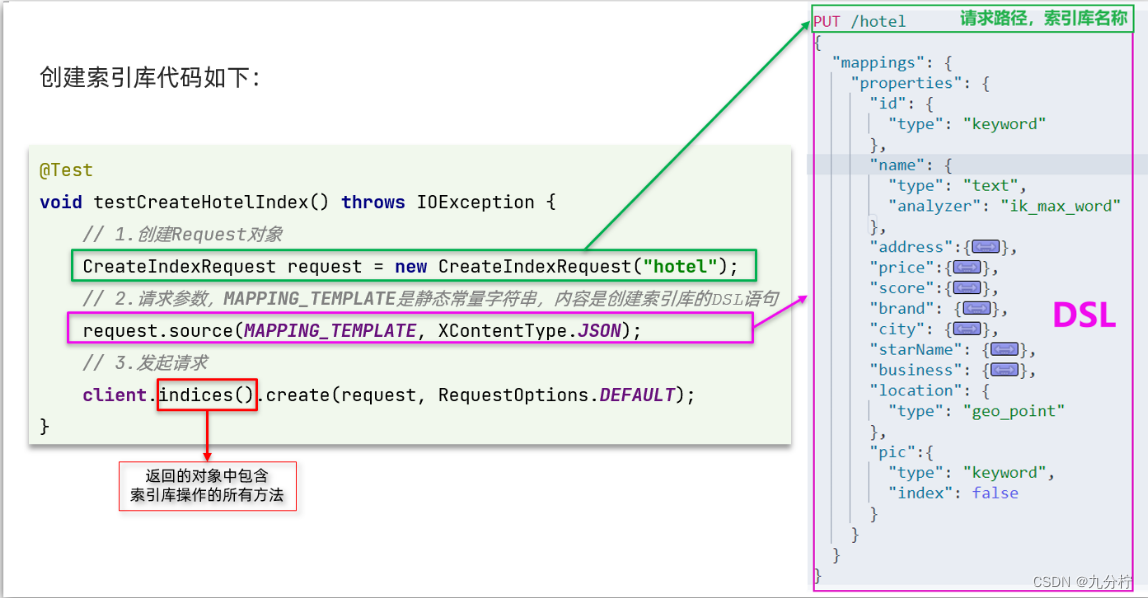This screenshot has height=598, width=1148.
Task: Expand the folded "starName" field
Action: pyautogui.click(x=1004, y=350)
